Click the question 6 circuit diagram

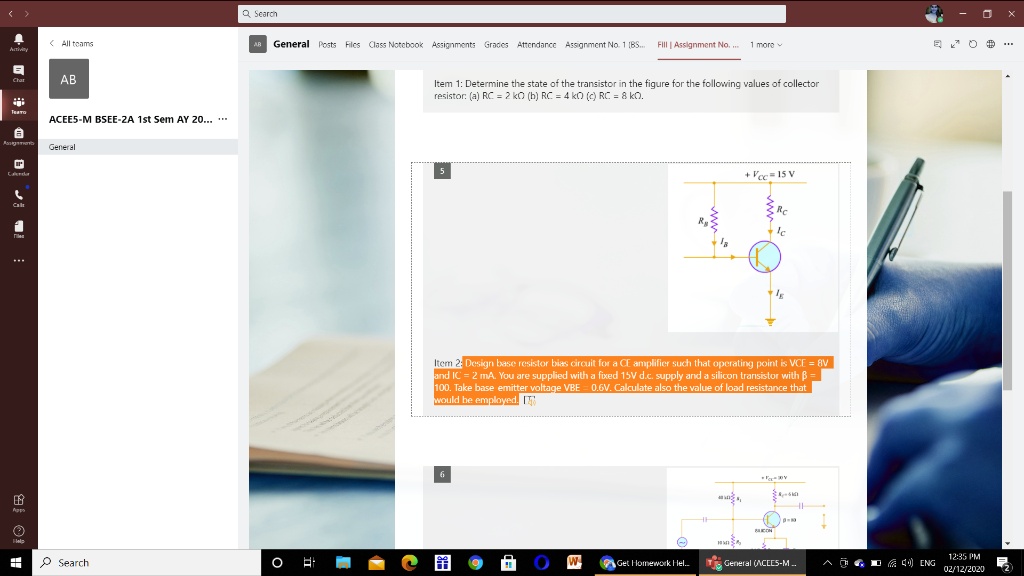point(752,509)
